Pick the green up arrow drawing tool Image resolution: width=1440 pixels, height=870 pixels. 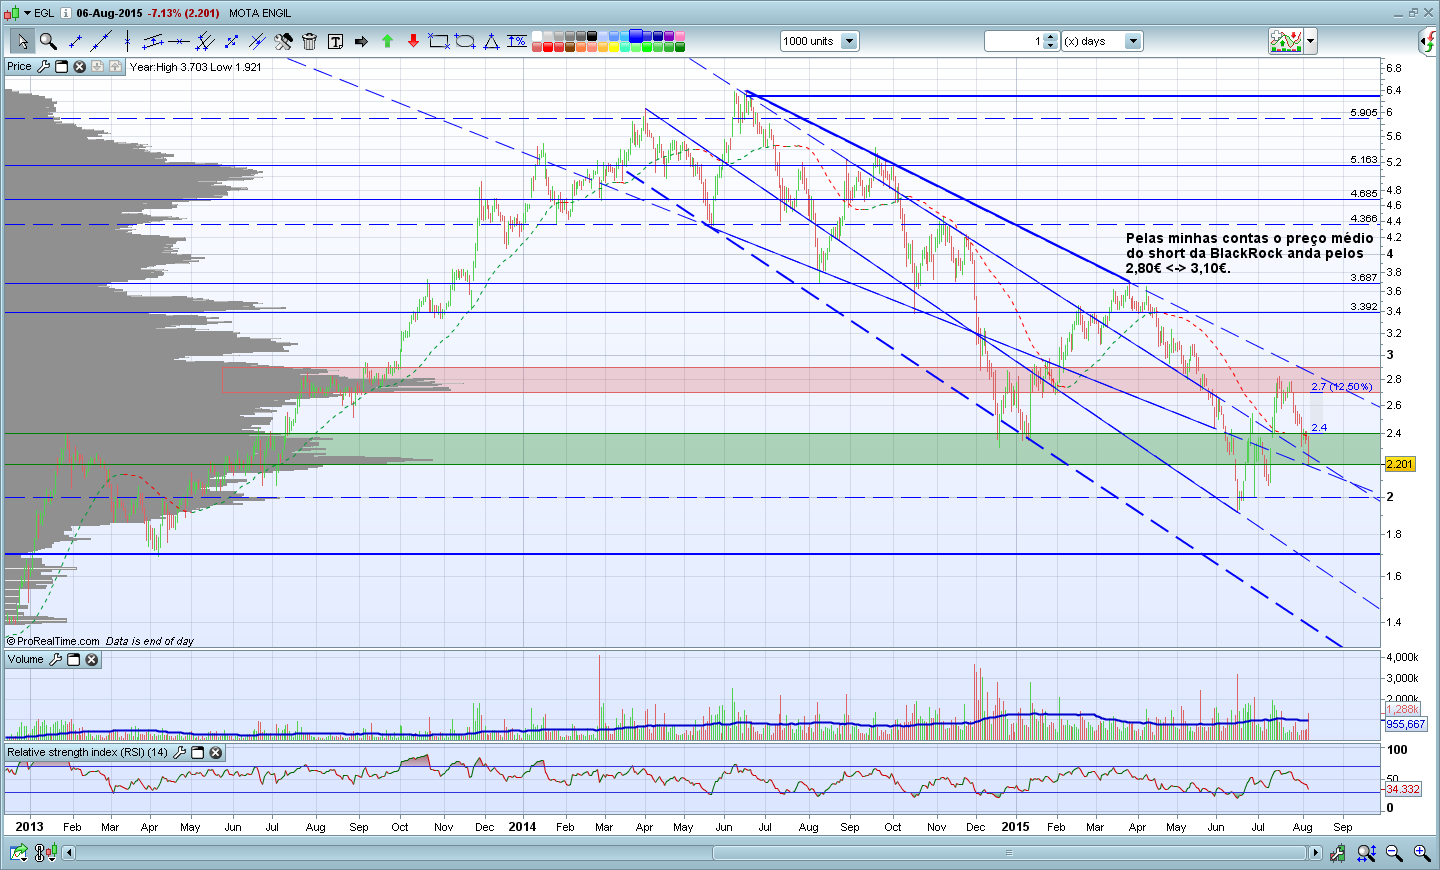tap(388, 41)
